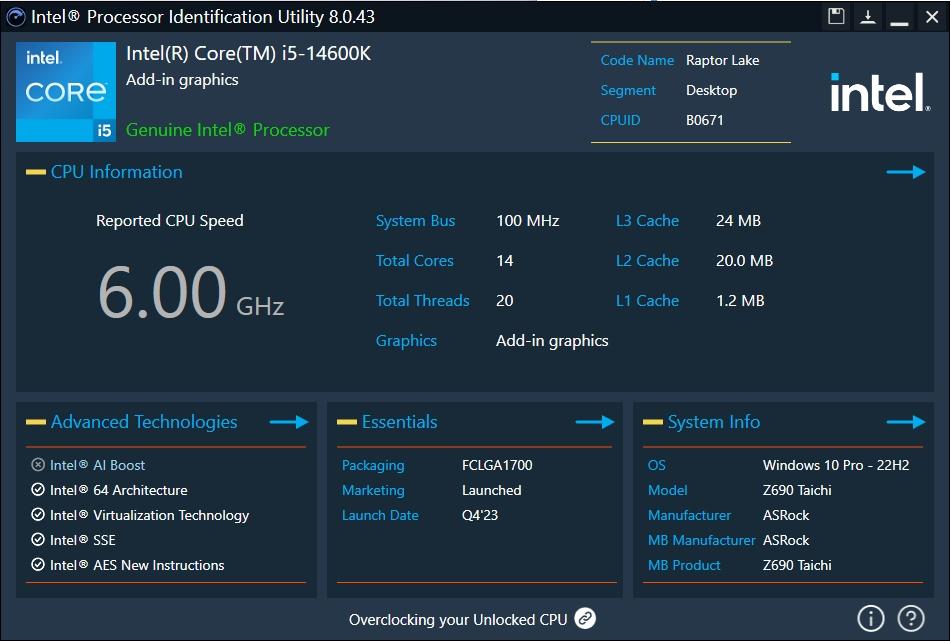The image size is (950, 641).
Task: Click the Windows 10 Pro - 22H2 value
Action: coord(836,465)
